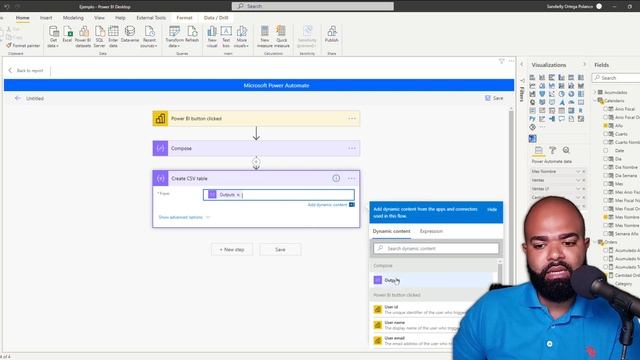Click Save below the flow steps
Screen dimensions: 640x360
280,249
